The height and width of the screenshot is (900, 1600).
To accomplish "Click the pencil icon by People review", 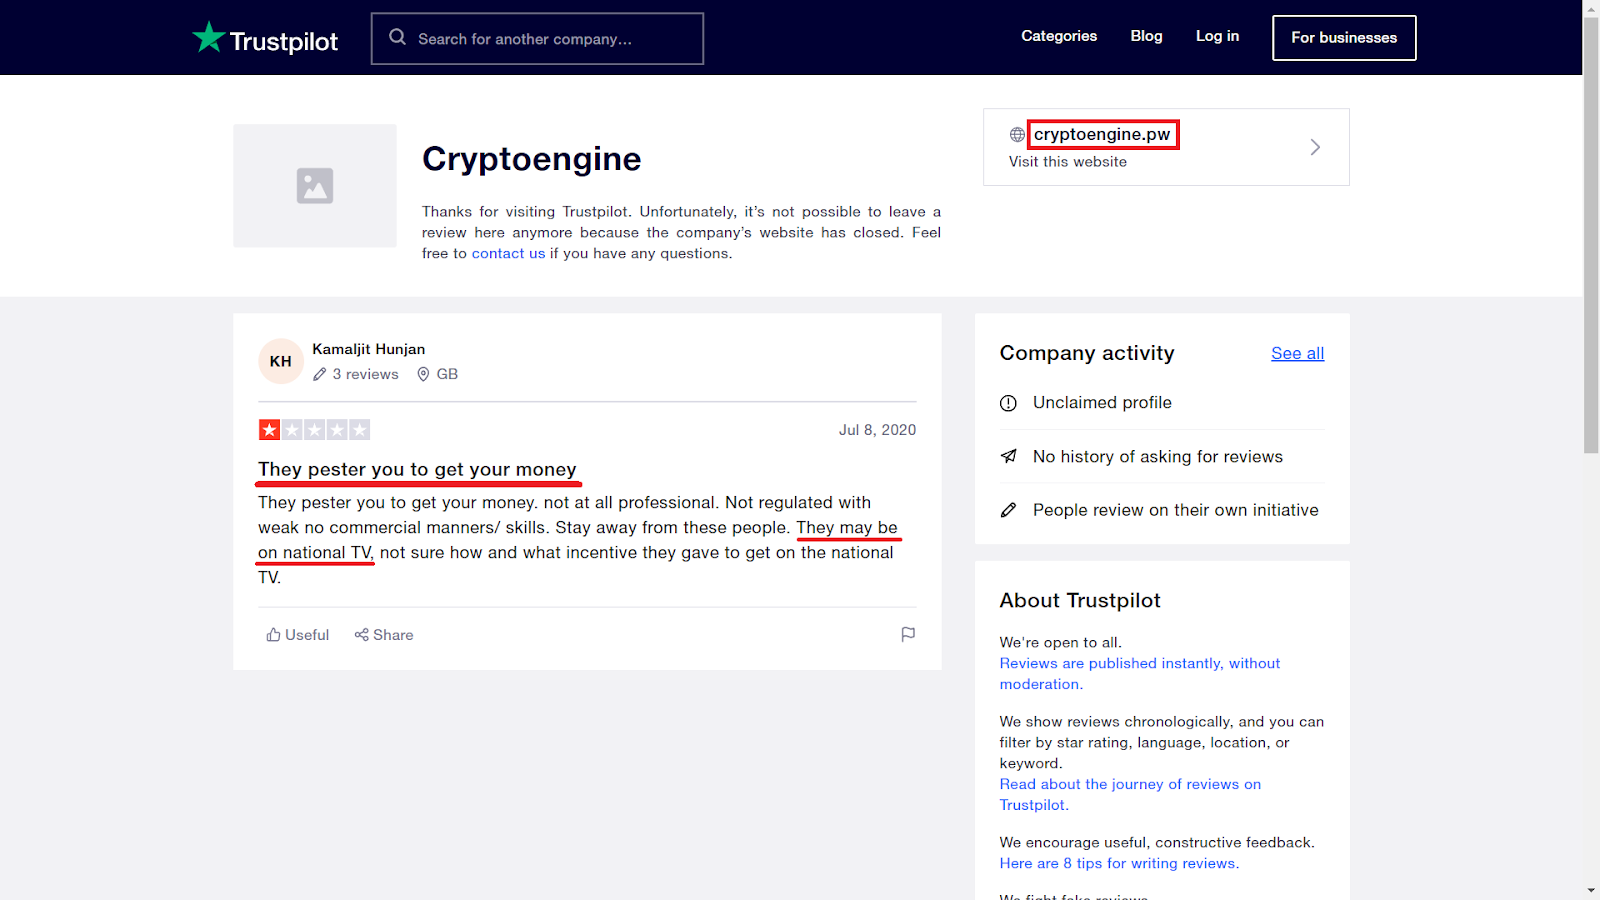I will click(1008, 510).
